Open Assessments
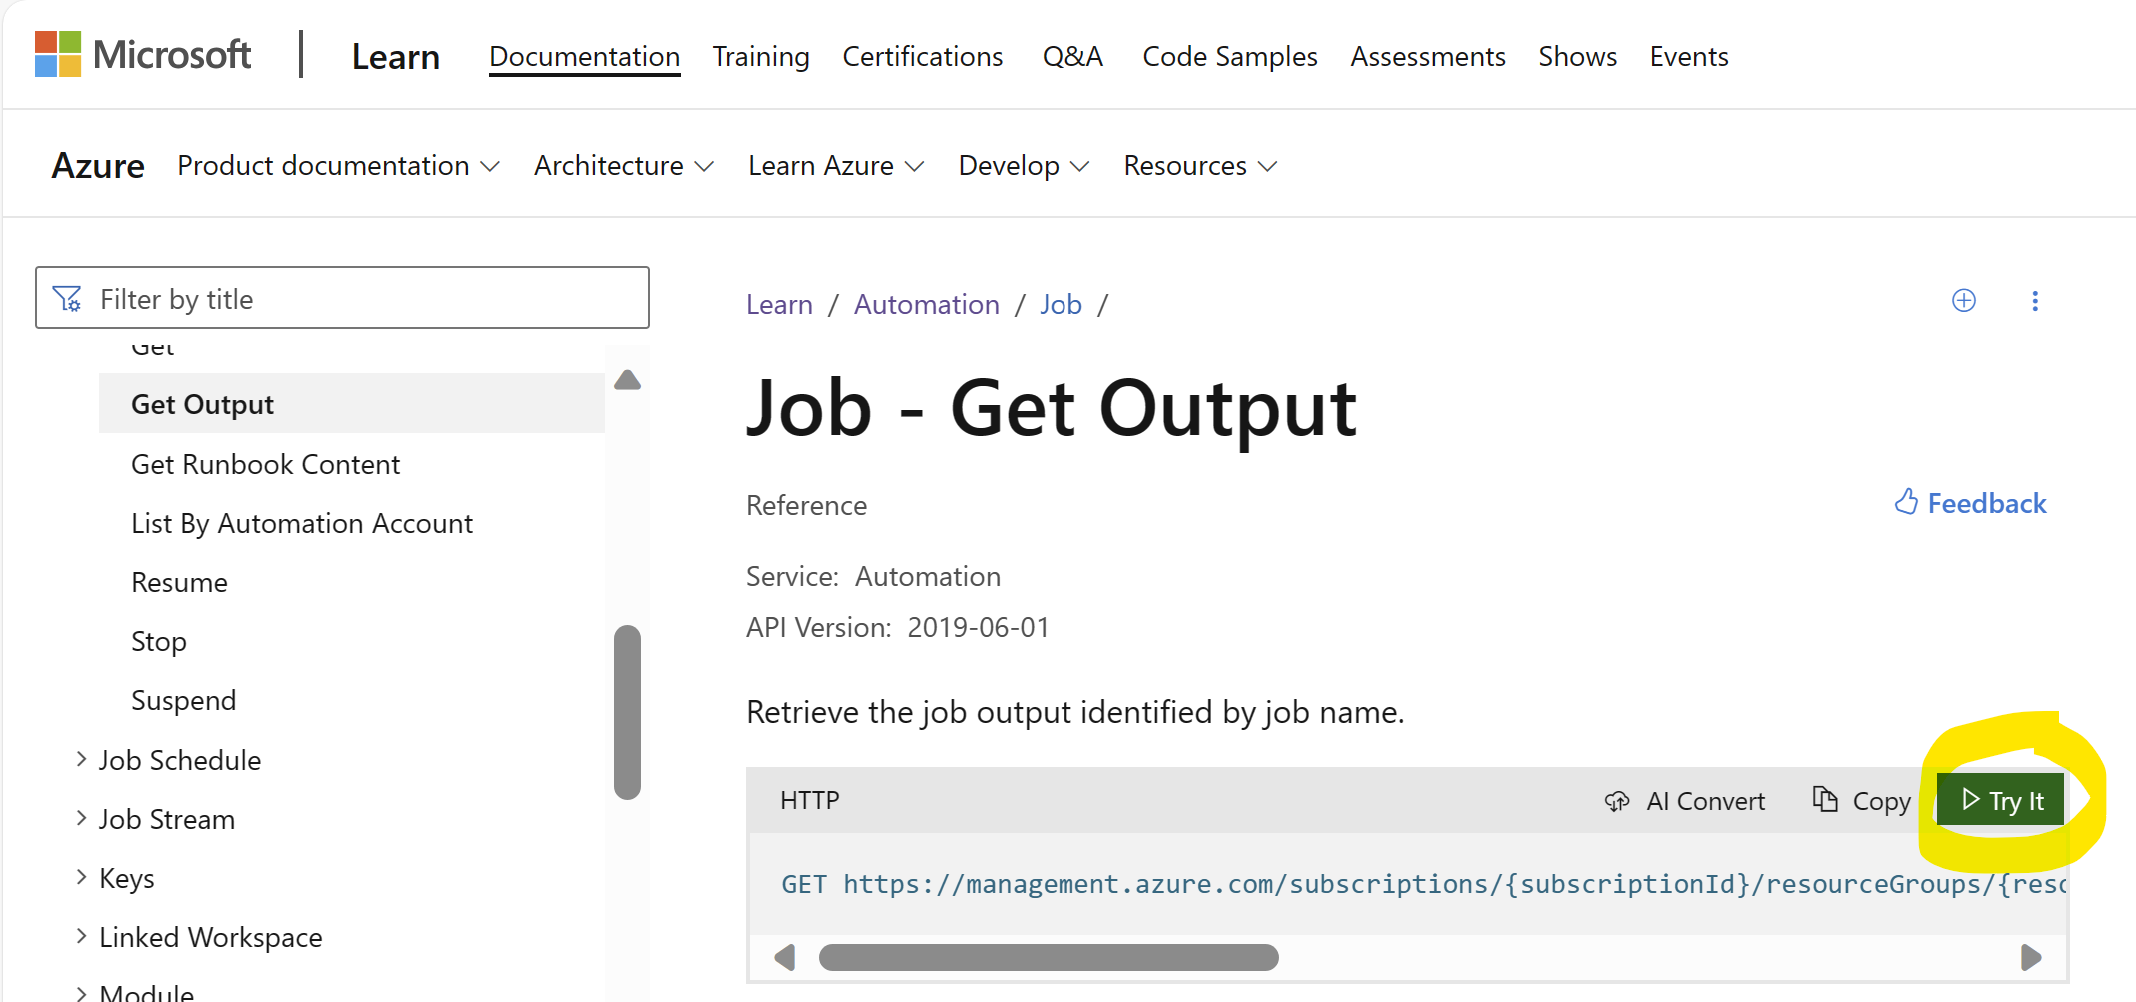The width and height of the screenshot is (2136, 1002). (x=1427, y=57)
